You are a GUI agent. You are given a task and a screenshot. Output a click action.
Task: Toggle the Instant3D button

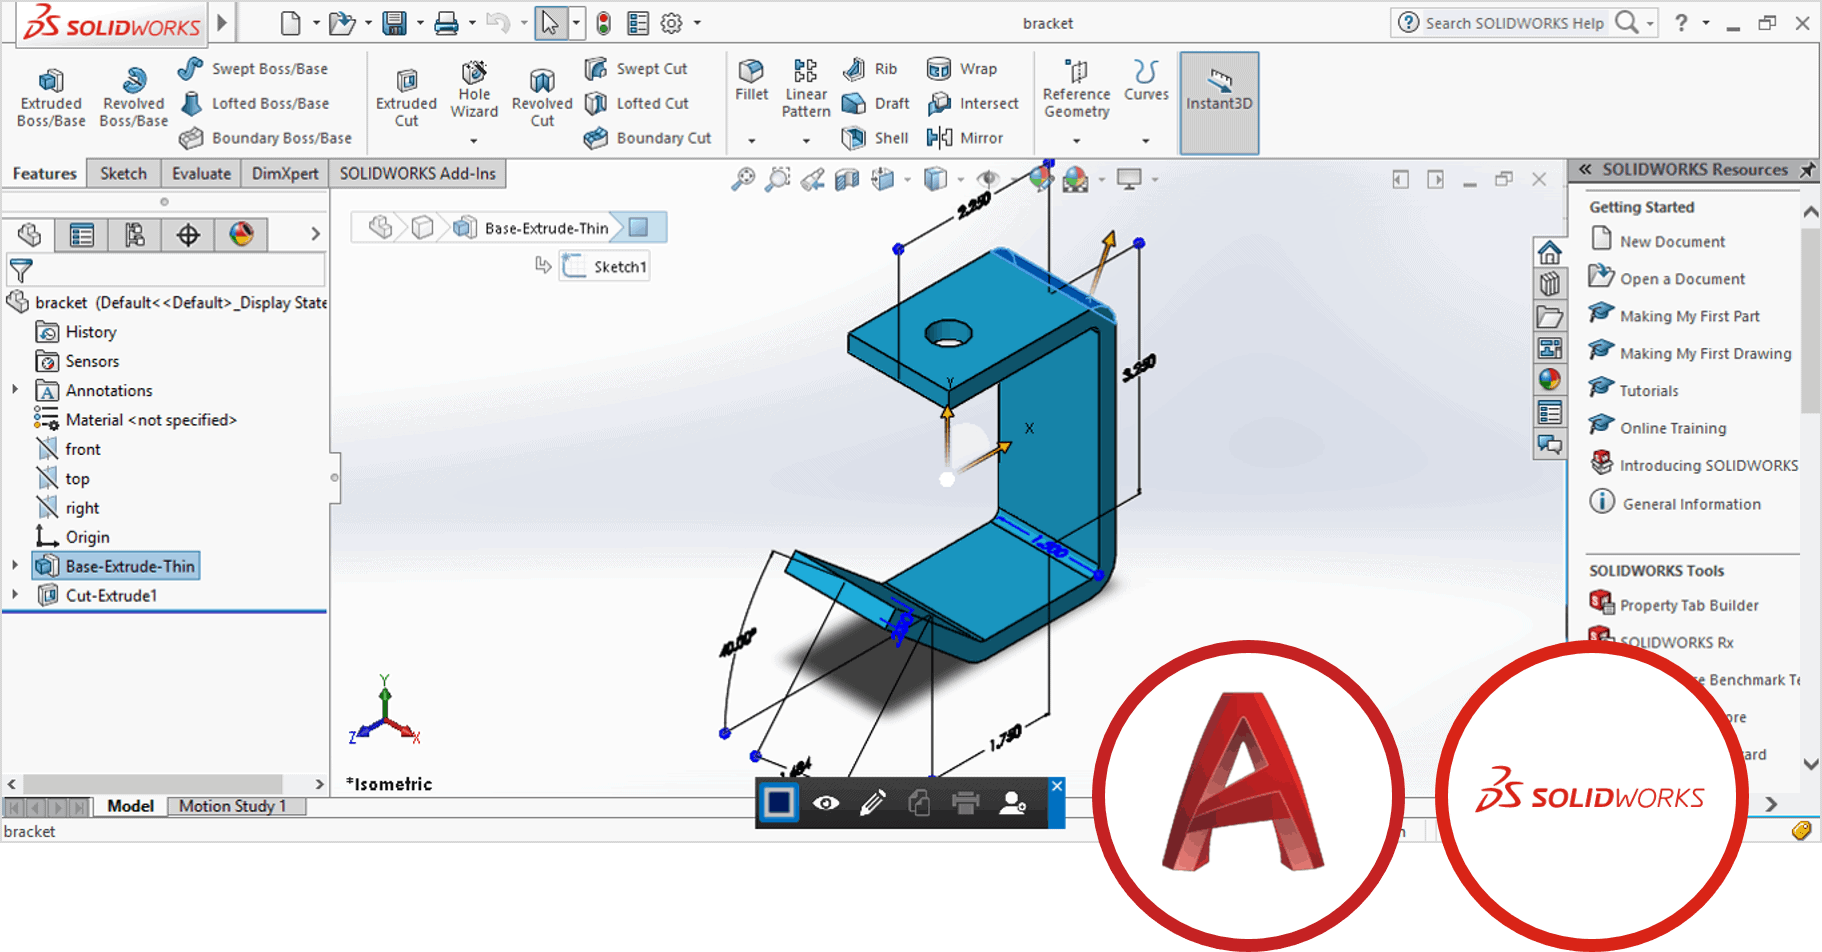coord(1219,103)
